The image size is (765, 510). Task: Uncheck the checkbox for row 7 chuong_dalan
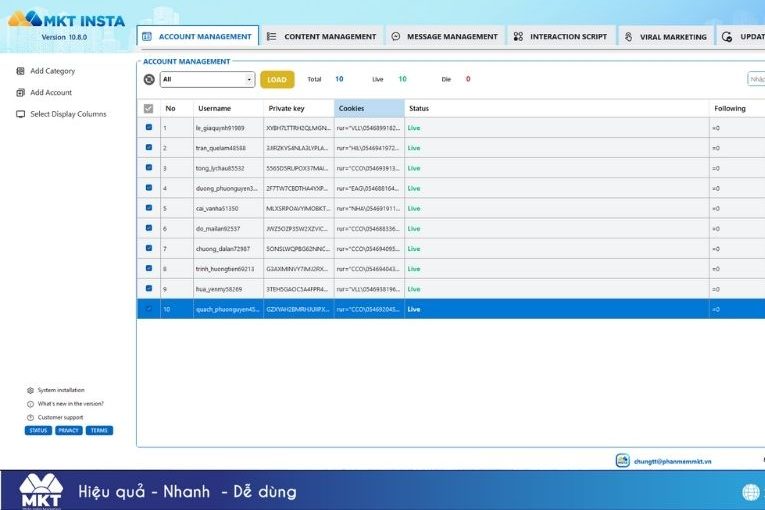tap(149, 248)
